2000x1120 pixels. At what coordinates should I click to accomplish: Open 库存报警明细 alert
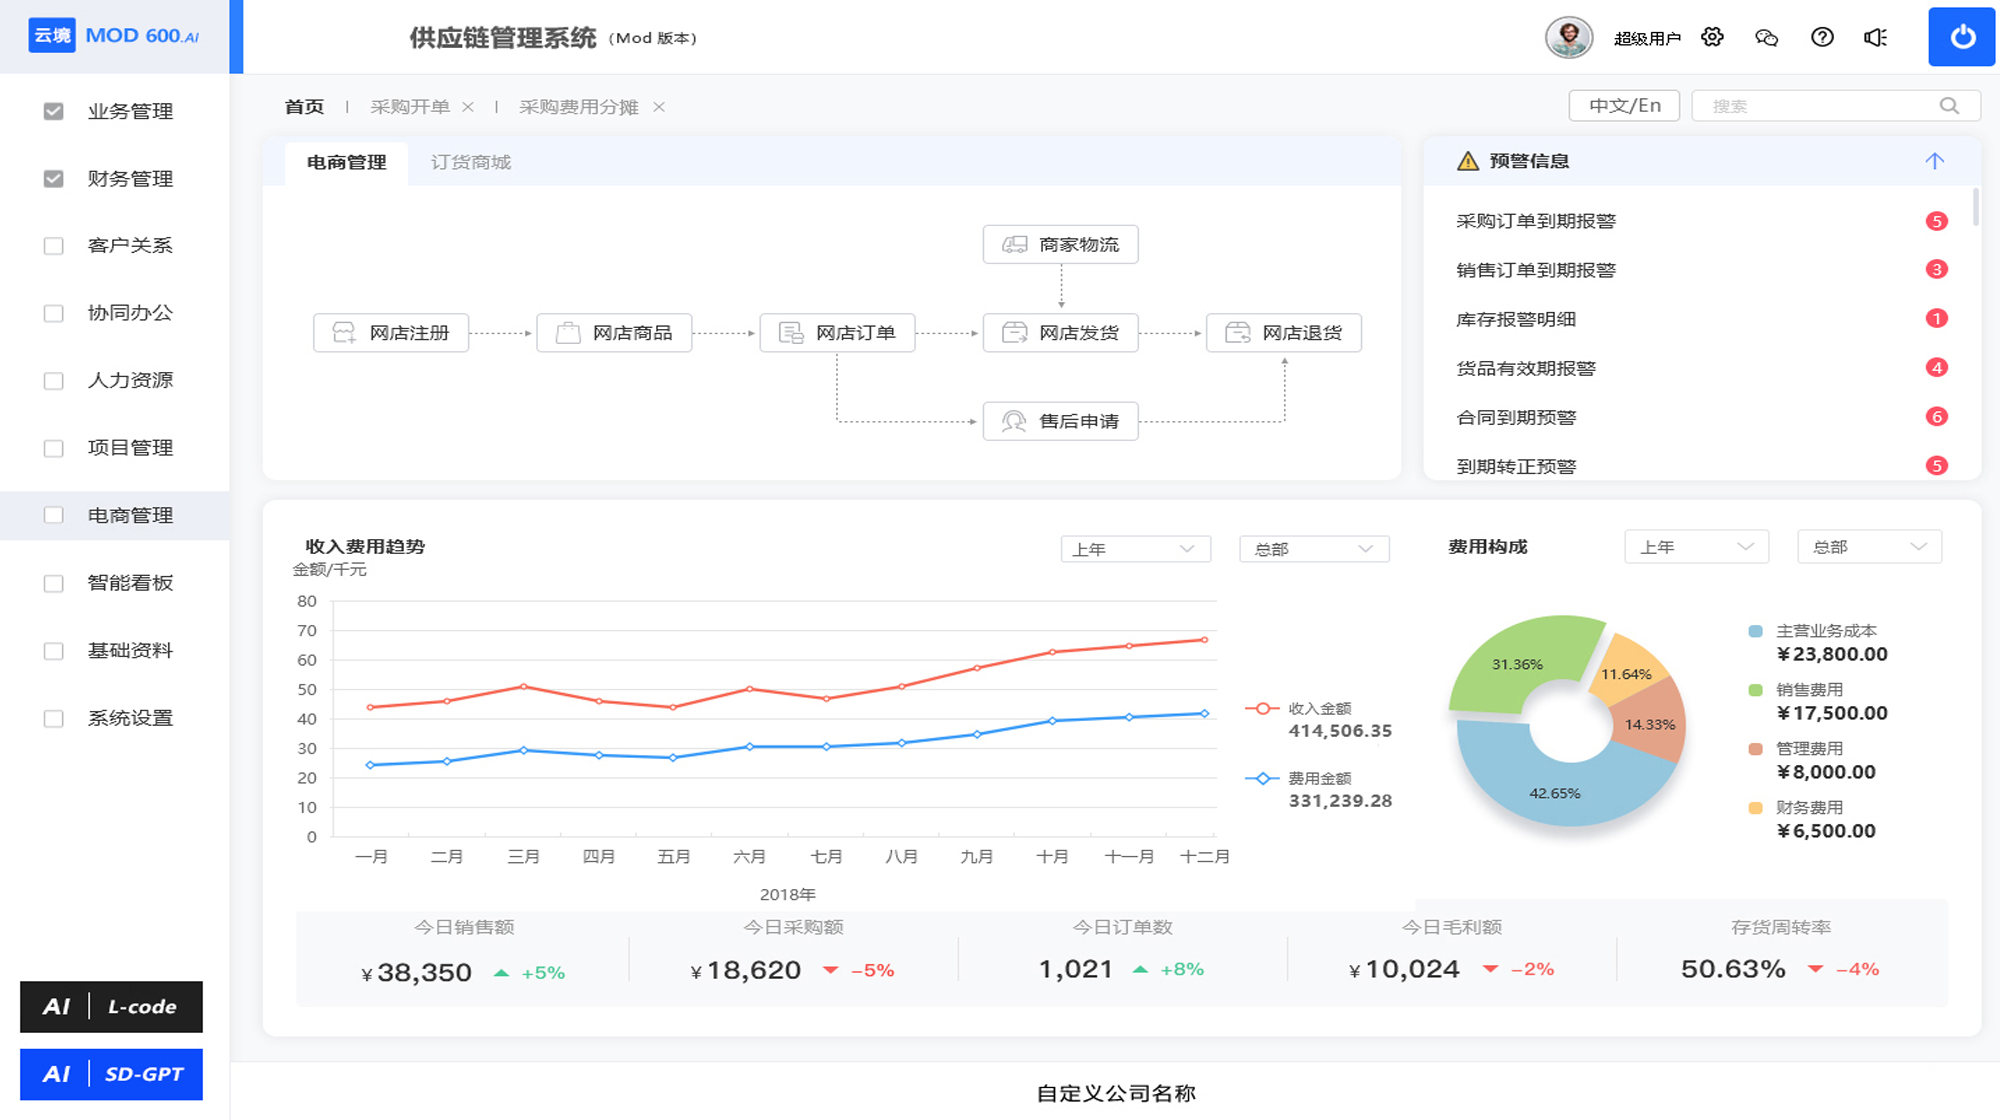(1516, 319)
